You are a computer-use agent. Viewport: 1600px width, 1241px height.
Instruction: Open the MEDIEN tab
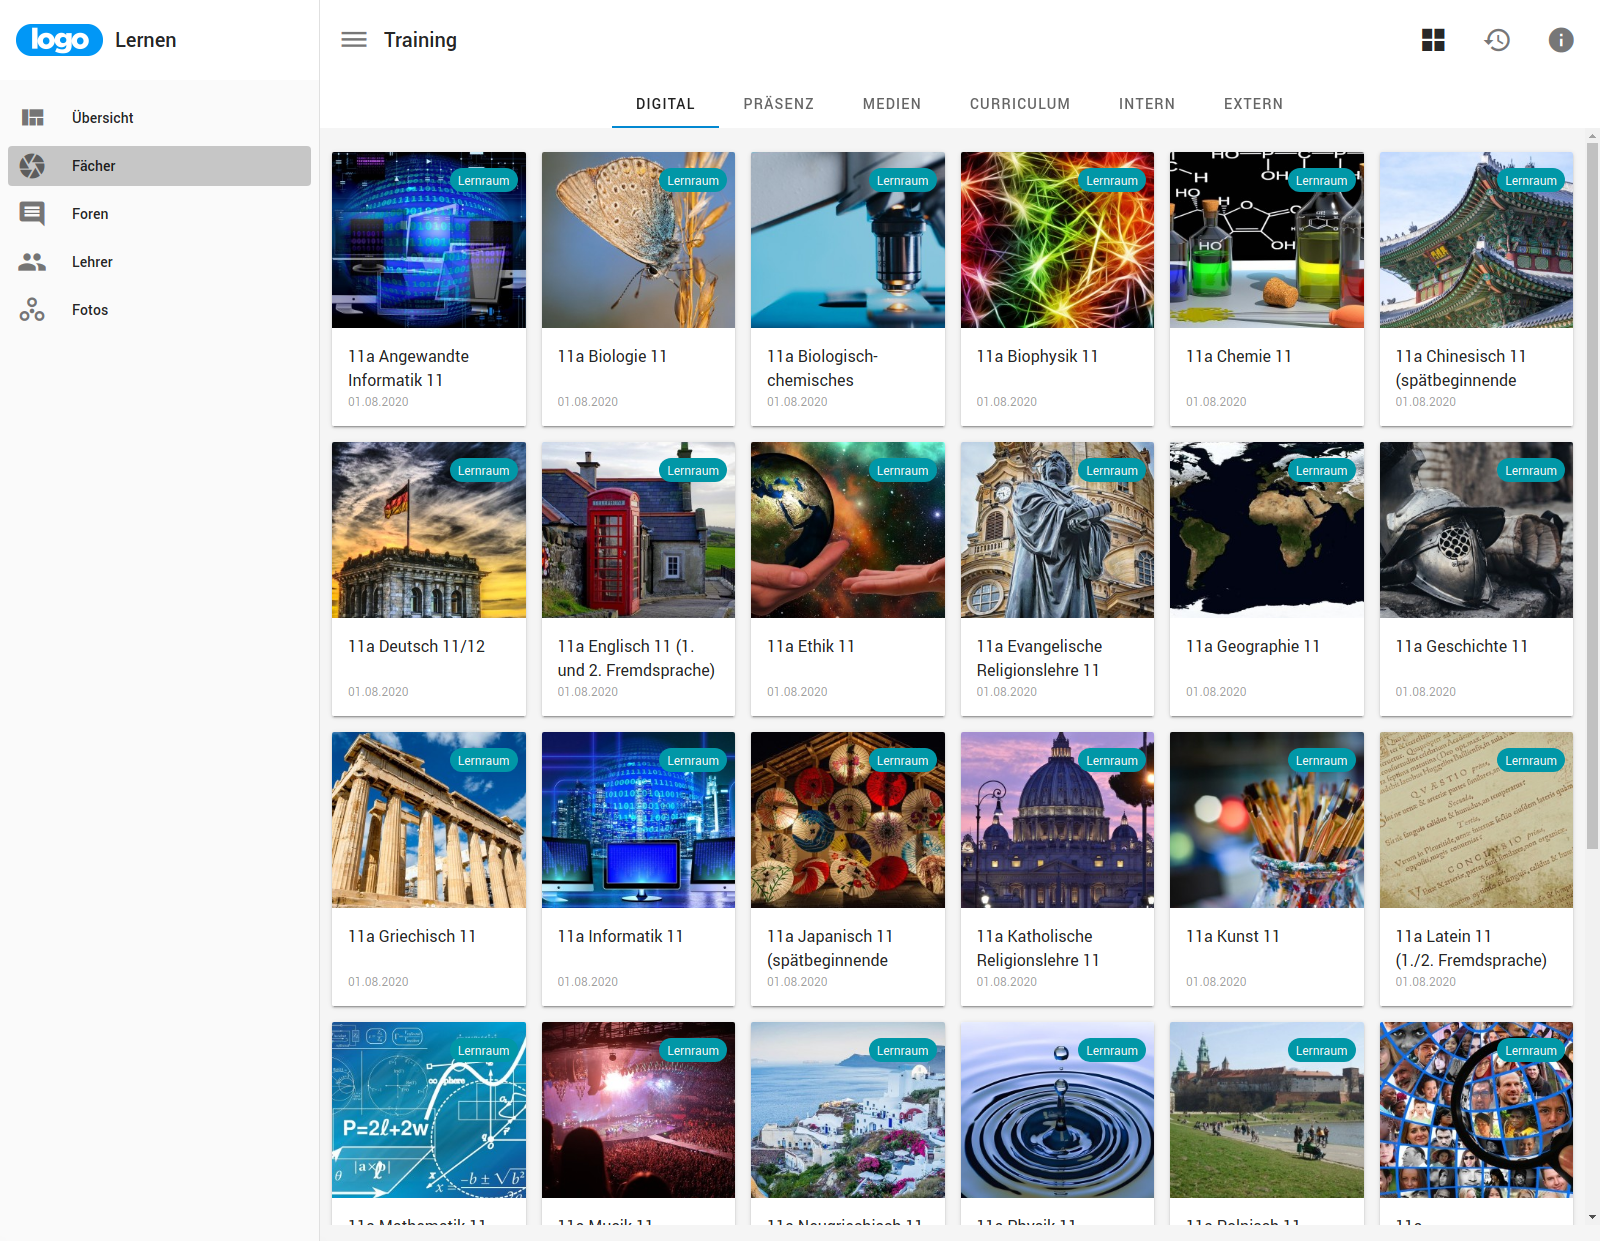[891, 104]
